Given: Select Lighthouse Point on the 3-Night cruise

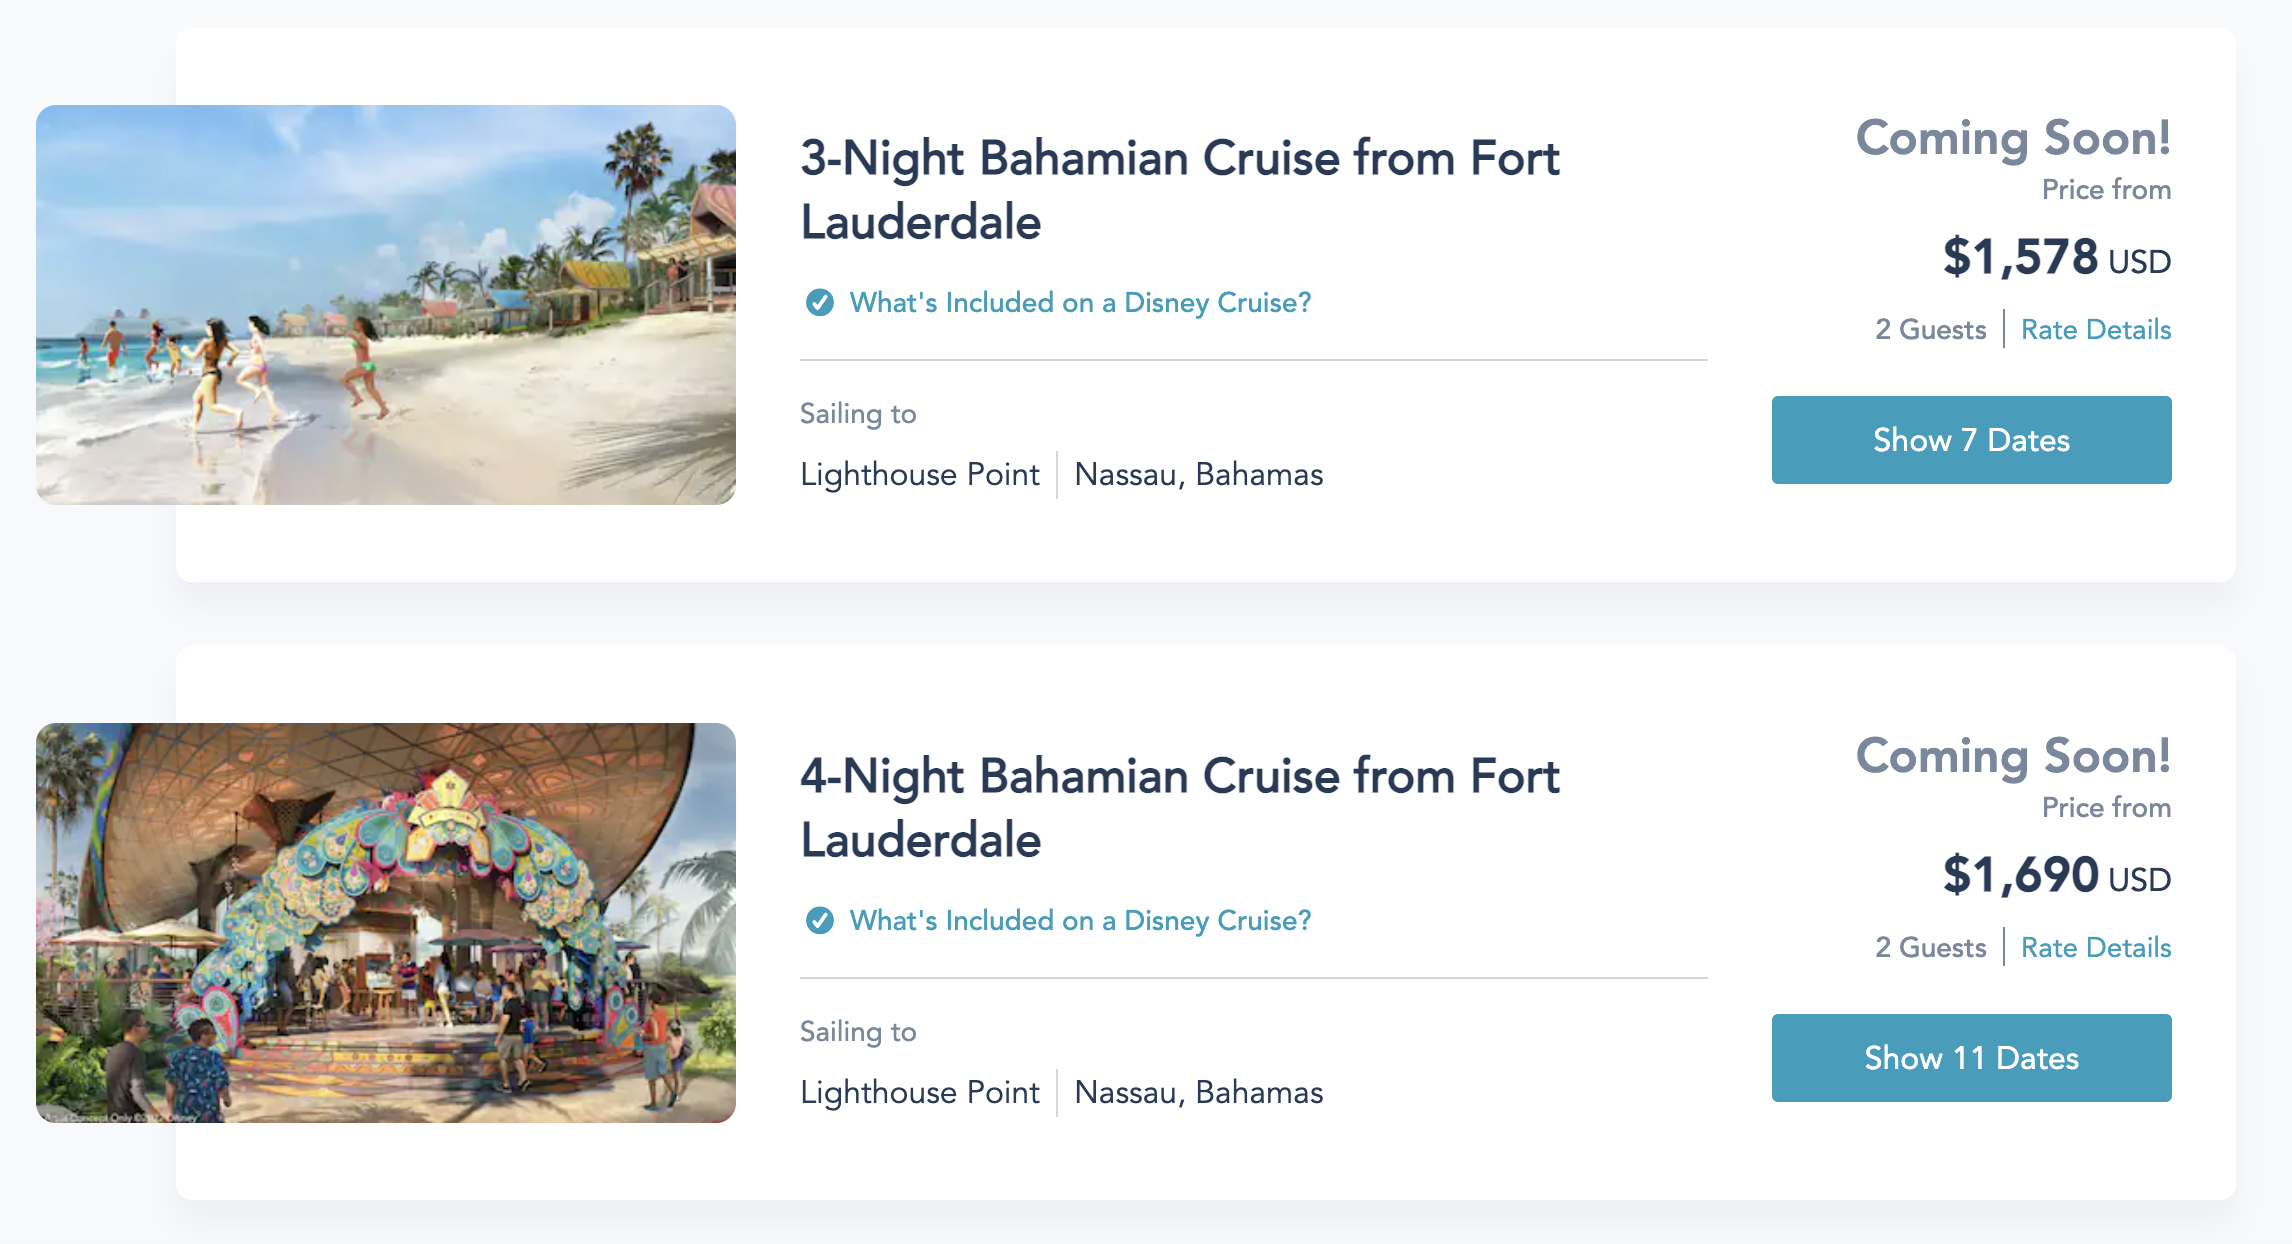Looking at the screenshot, I should point(919,474).
